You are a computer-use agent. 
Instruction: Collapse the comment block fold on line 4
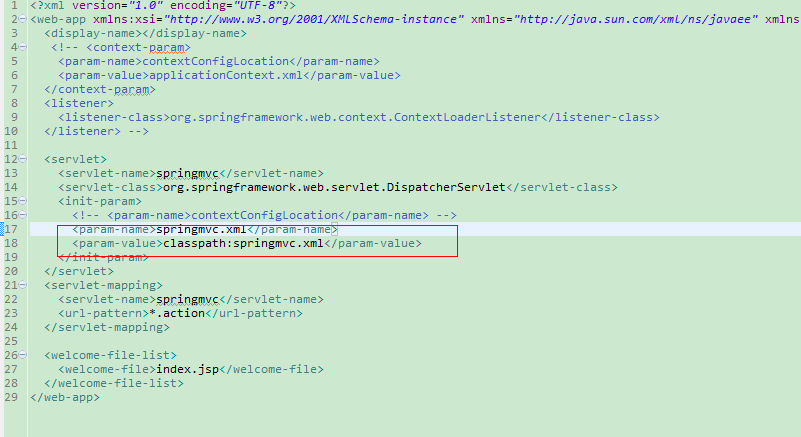[x=22, y=47]
